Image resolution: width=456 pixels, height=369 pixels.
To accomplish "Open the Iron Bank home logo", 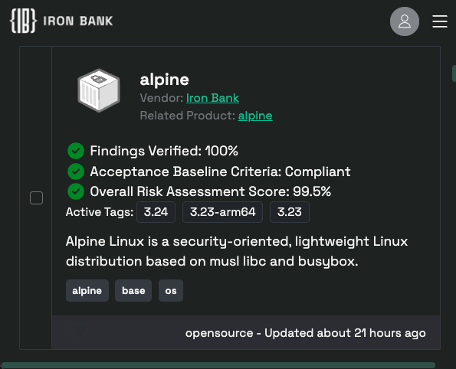I will click(62, 21).
